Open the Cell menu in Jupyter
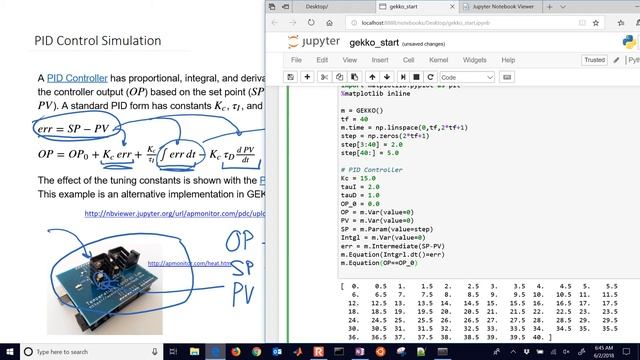This screenshot has width=640, height=360. (x=409, y=60)
